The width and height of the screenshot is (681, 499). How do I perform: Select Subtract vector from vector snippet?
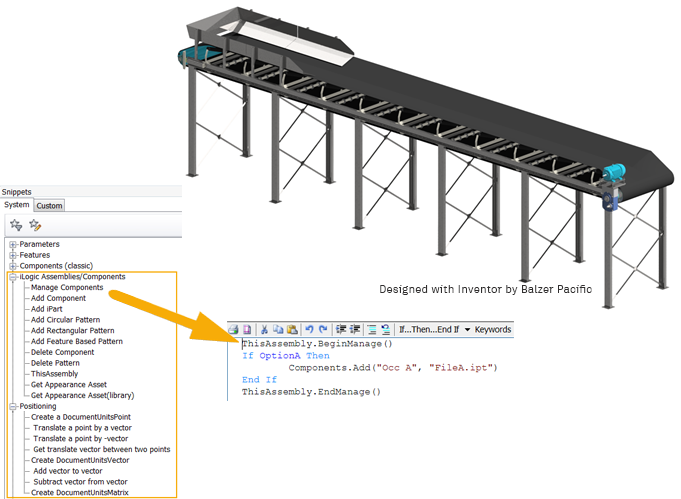[80, 482]
